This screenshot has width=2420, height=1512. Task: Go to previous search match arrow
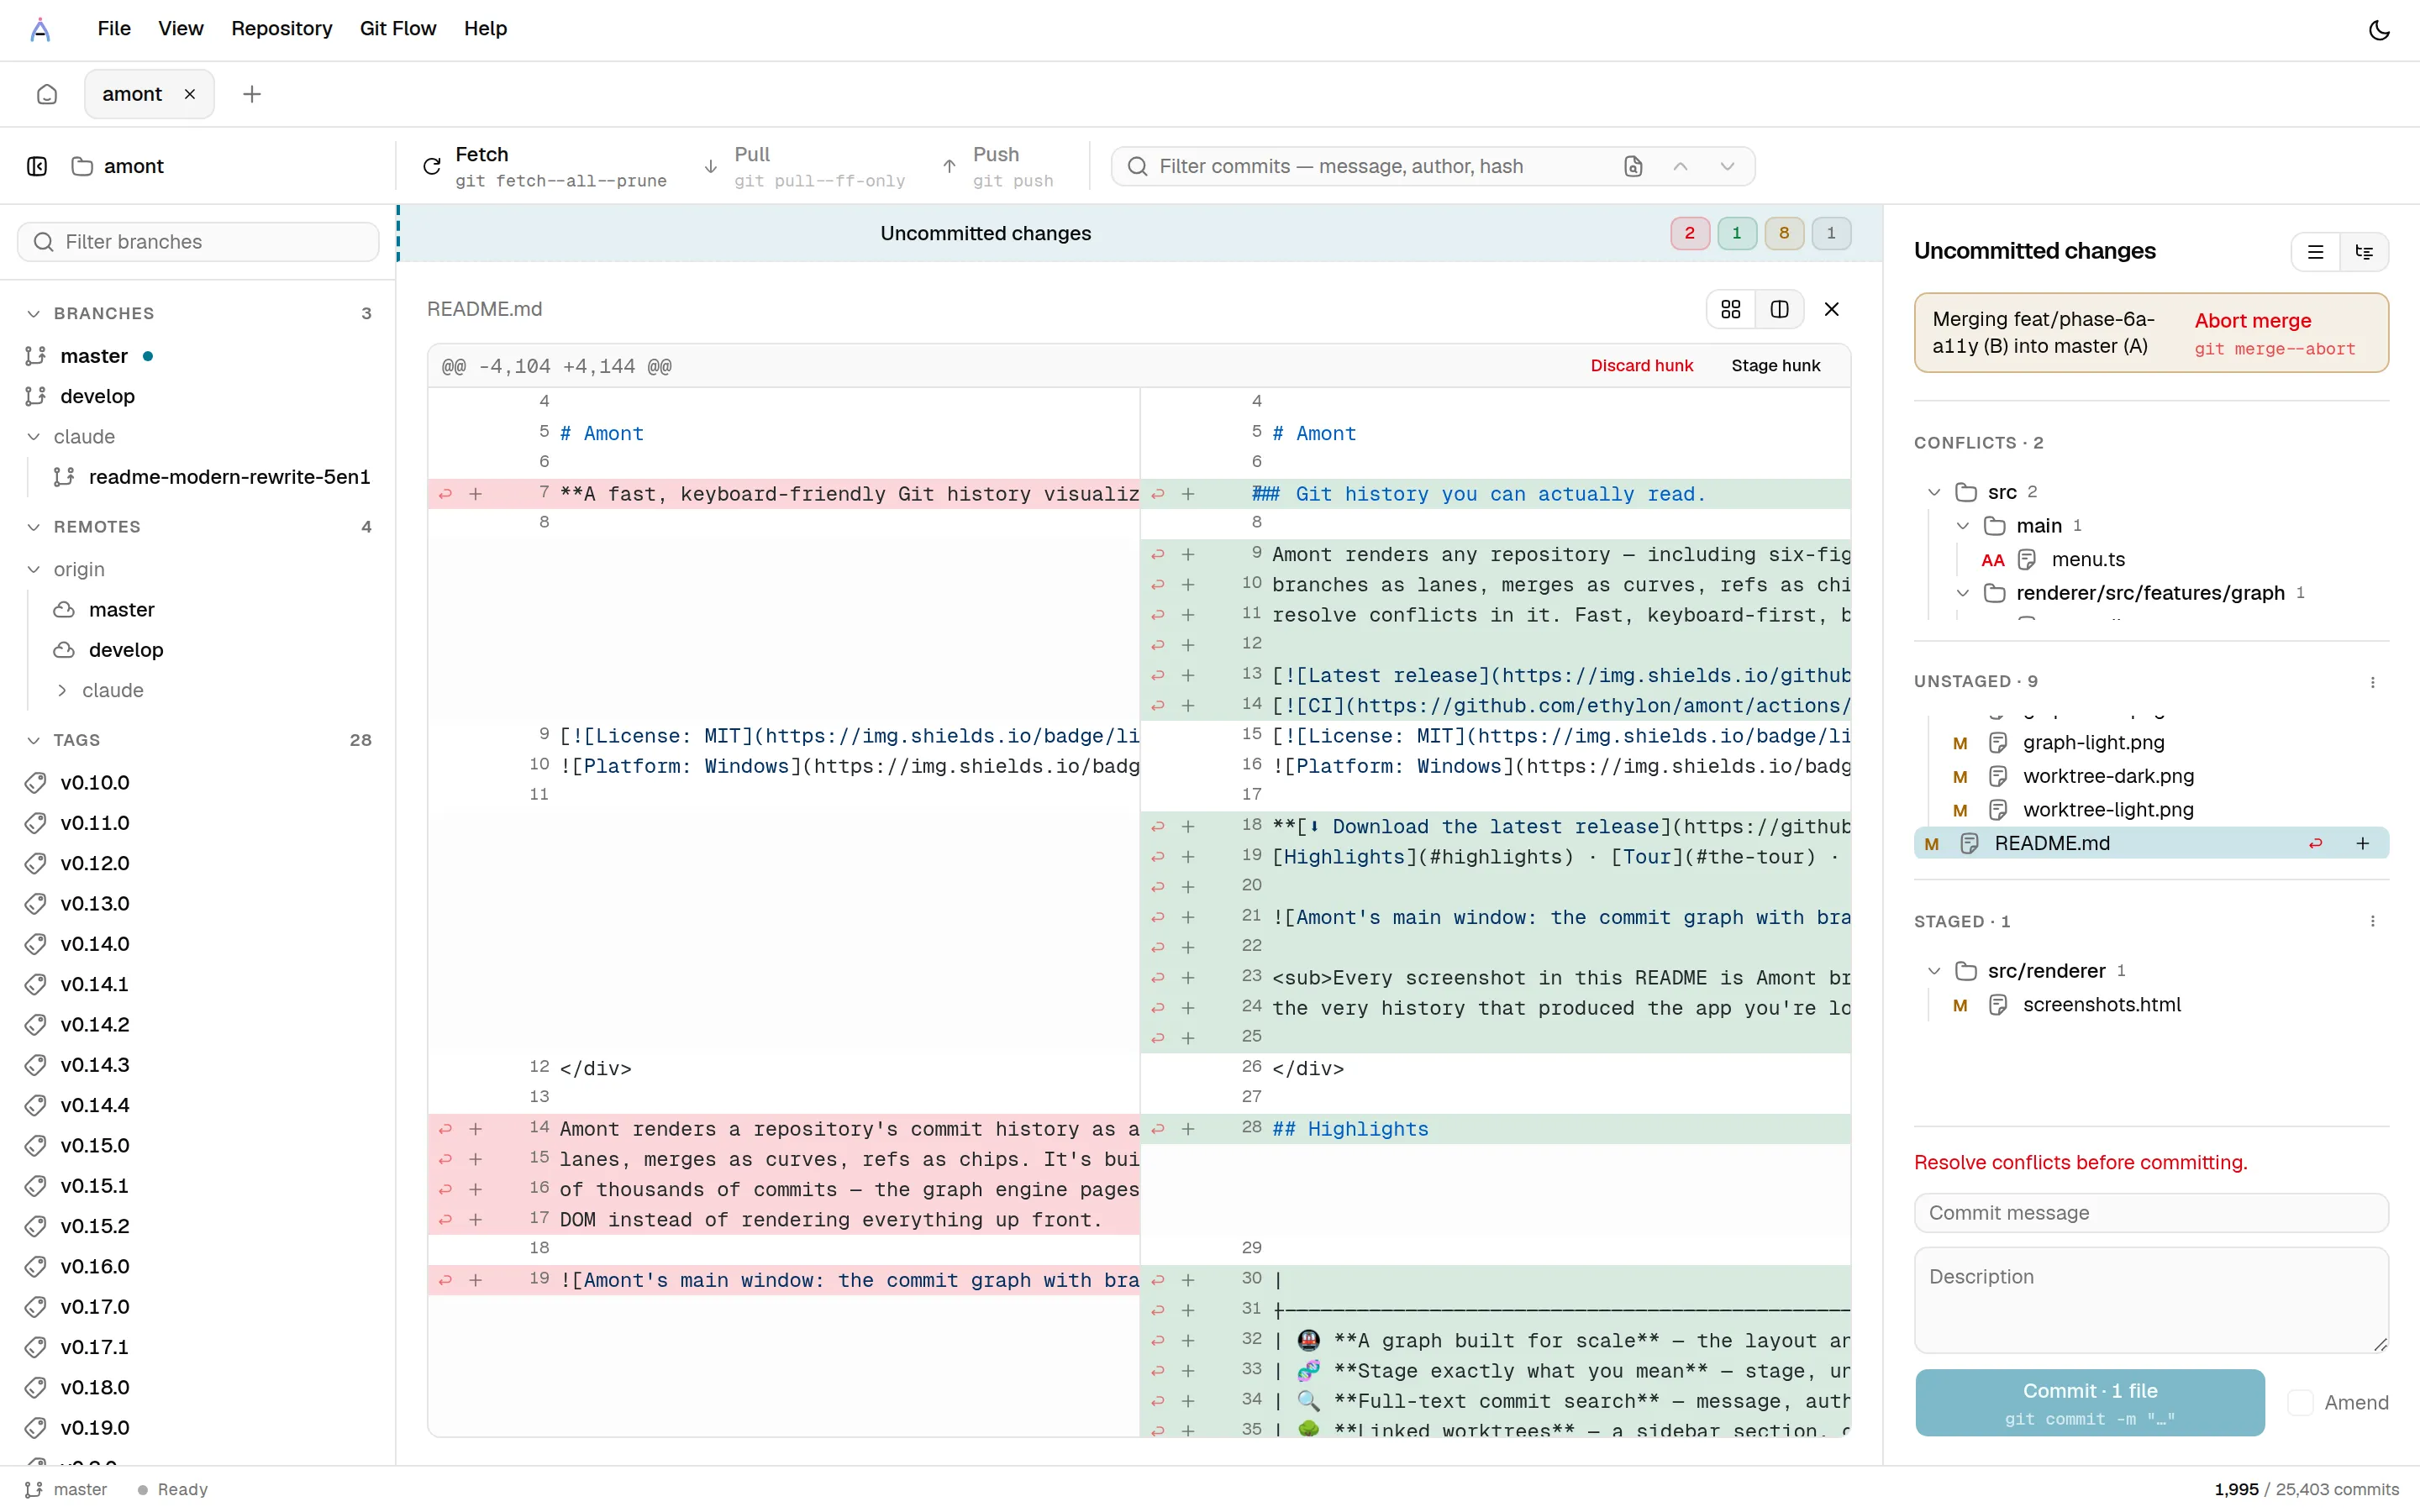(x=1681, y=166)
